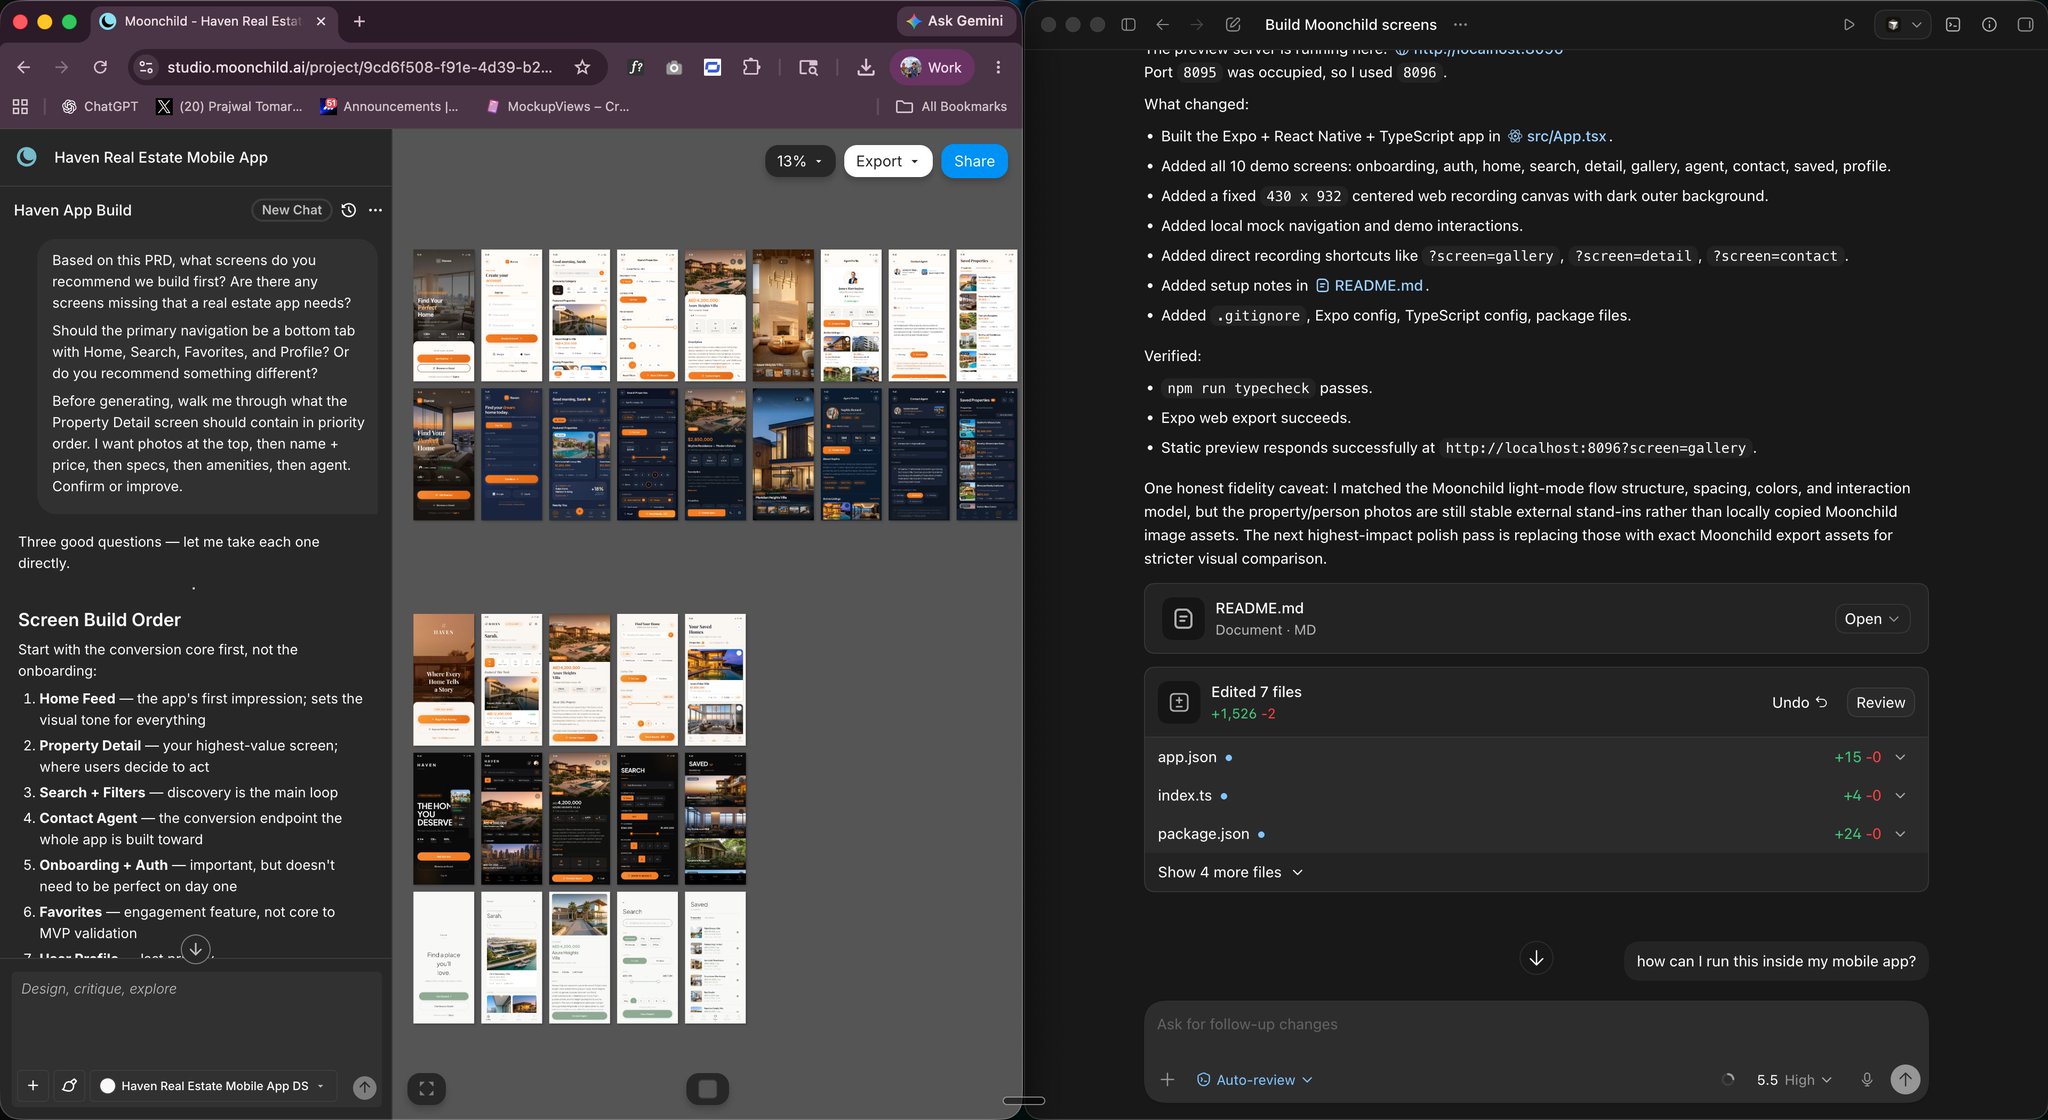Toggle the right panel layout icon
This screenshot has height=1120, width=2048.
(x=2025, y=24)
